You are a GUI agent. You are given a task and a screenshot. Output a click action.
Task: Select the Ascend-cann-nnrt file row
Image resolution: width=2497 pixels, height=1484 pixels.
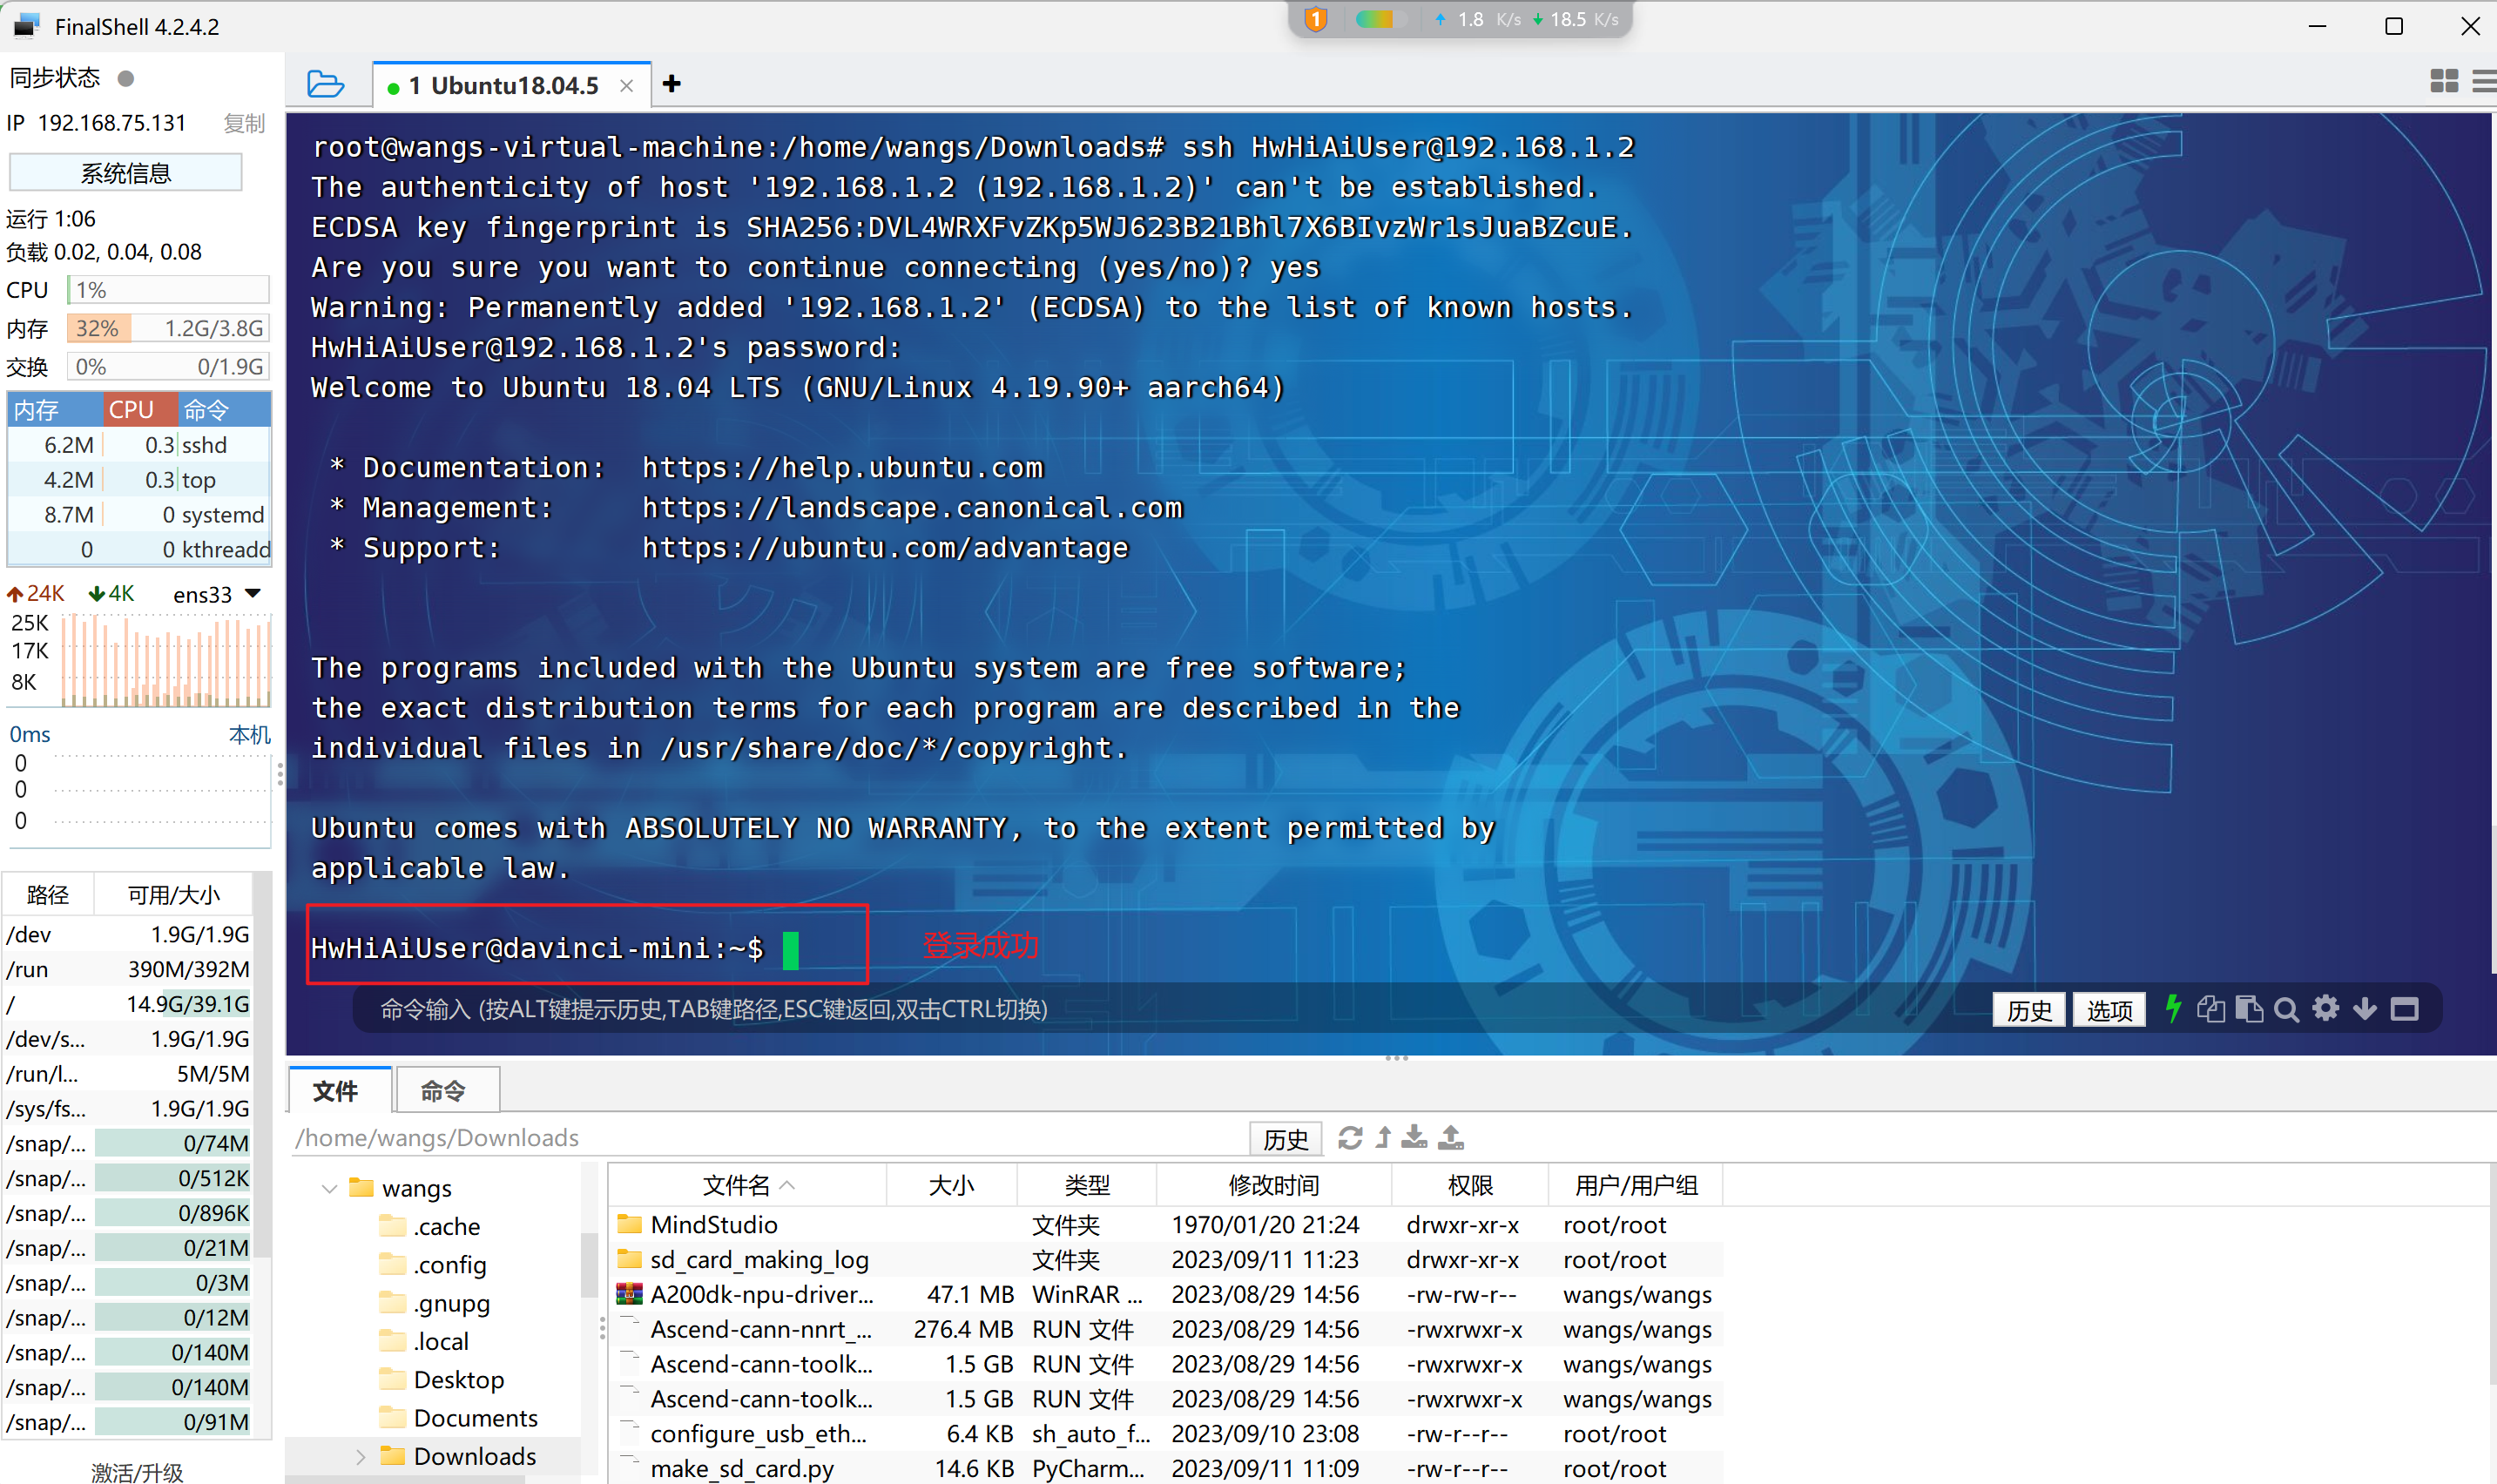[x=1166, y=1330]
